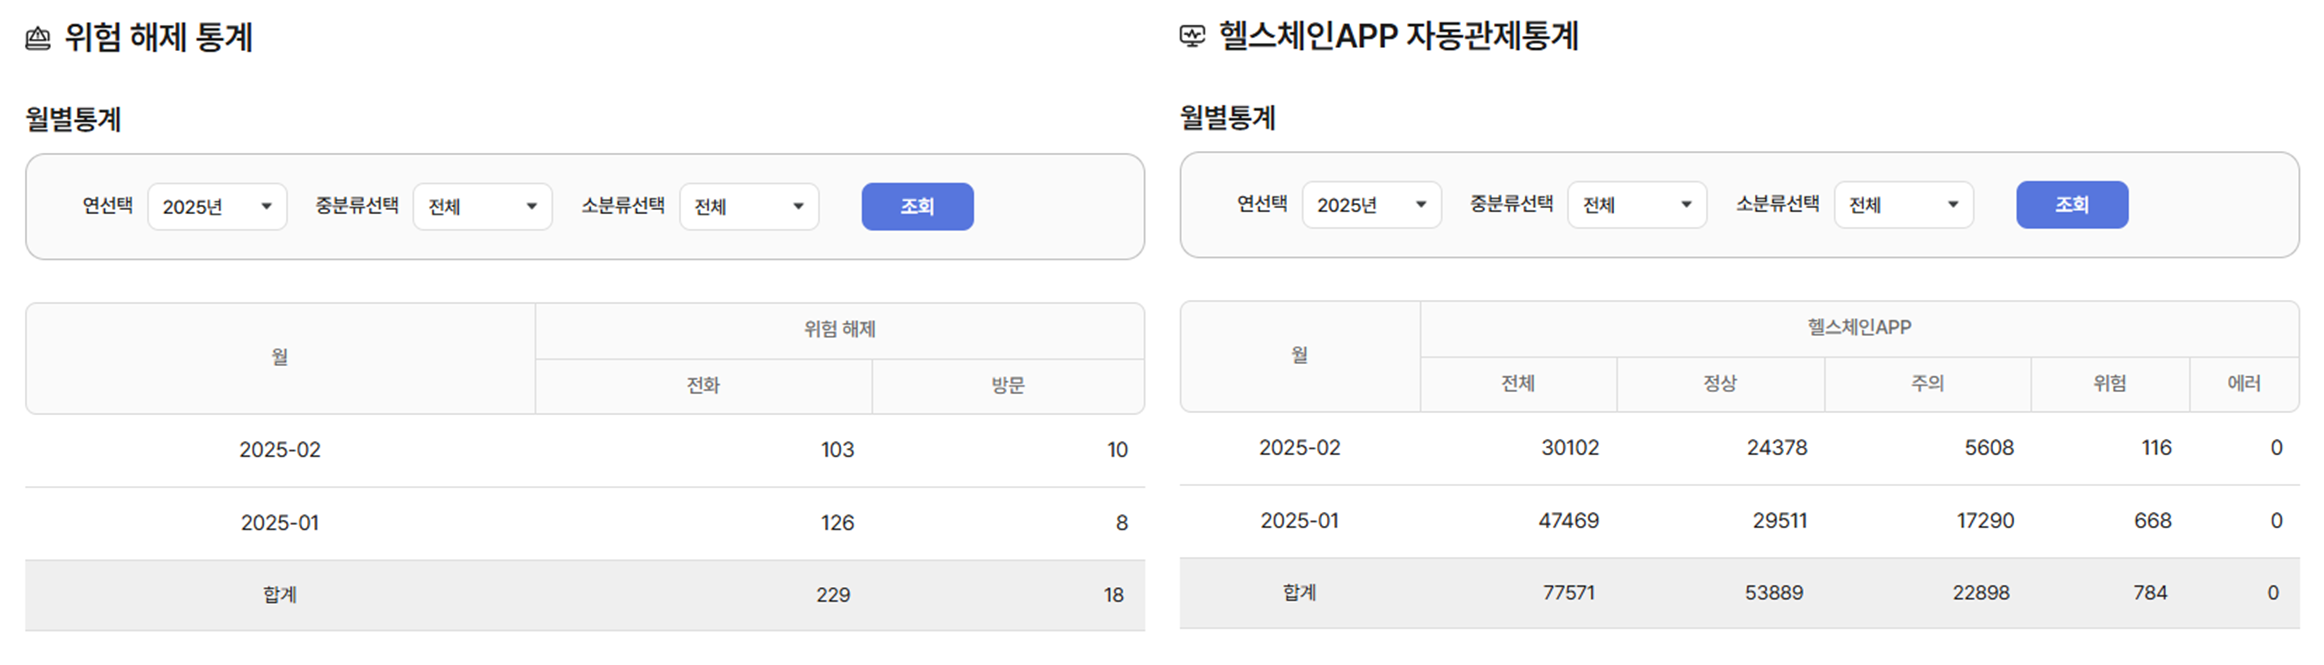
Task: Open the 연선택 year dropdown in 헬스체인APP 자동관제통계
Action: (x=1371, y=205)
